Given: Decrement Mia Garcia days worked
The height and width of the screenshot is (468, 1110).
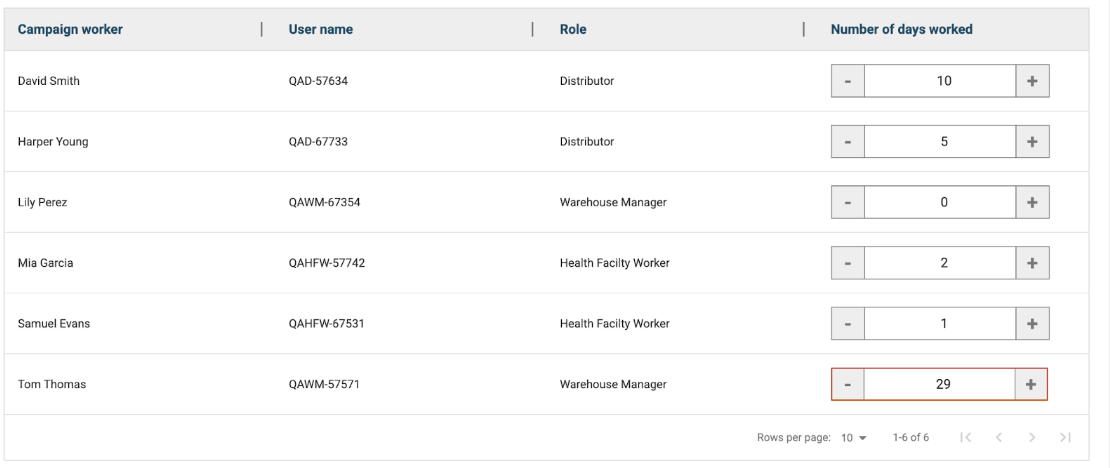Looking at the screenshot, I should coord(848,263).
